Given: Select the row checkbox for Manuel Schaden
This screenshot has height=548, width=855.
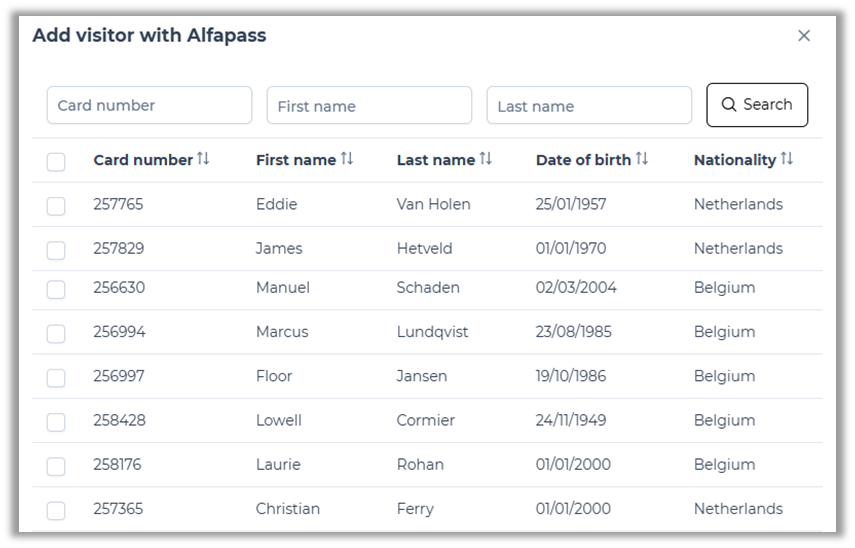Looking at the screenshot, I should click(56, 289).
